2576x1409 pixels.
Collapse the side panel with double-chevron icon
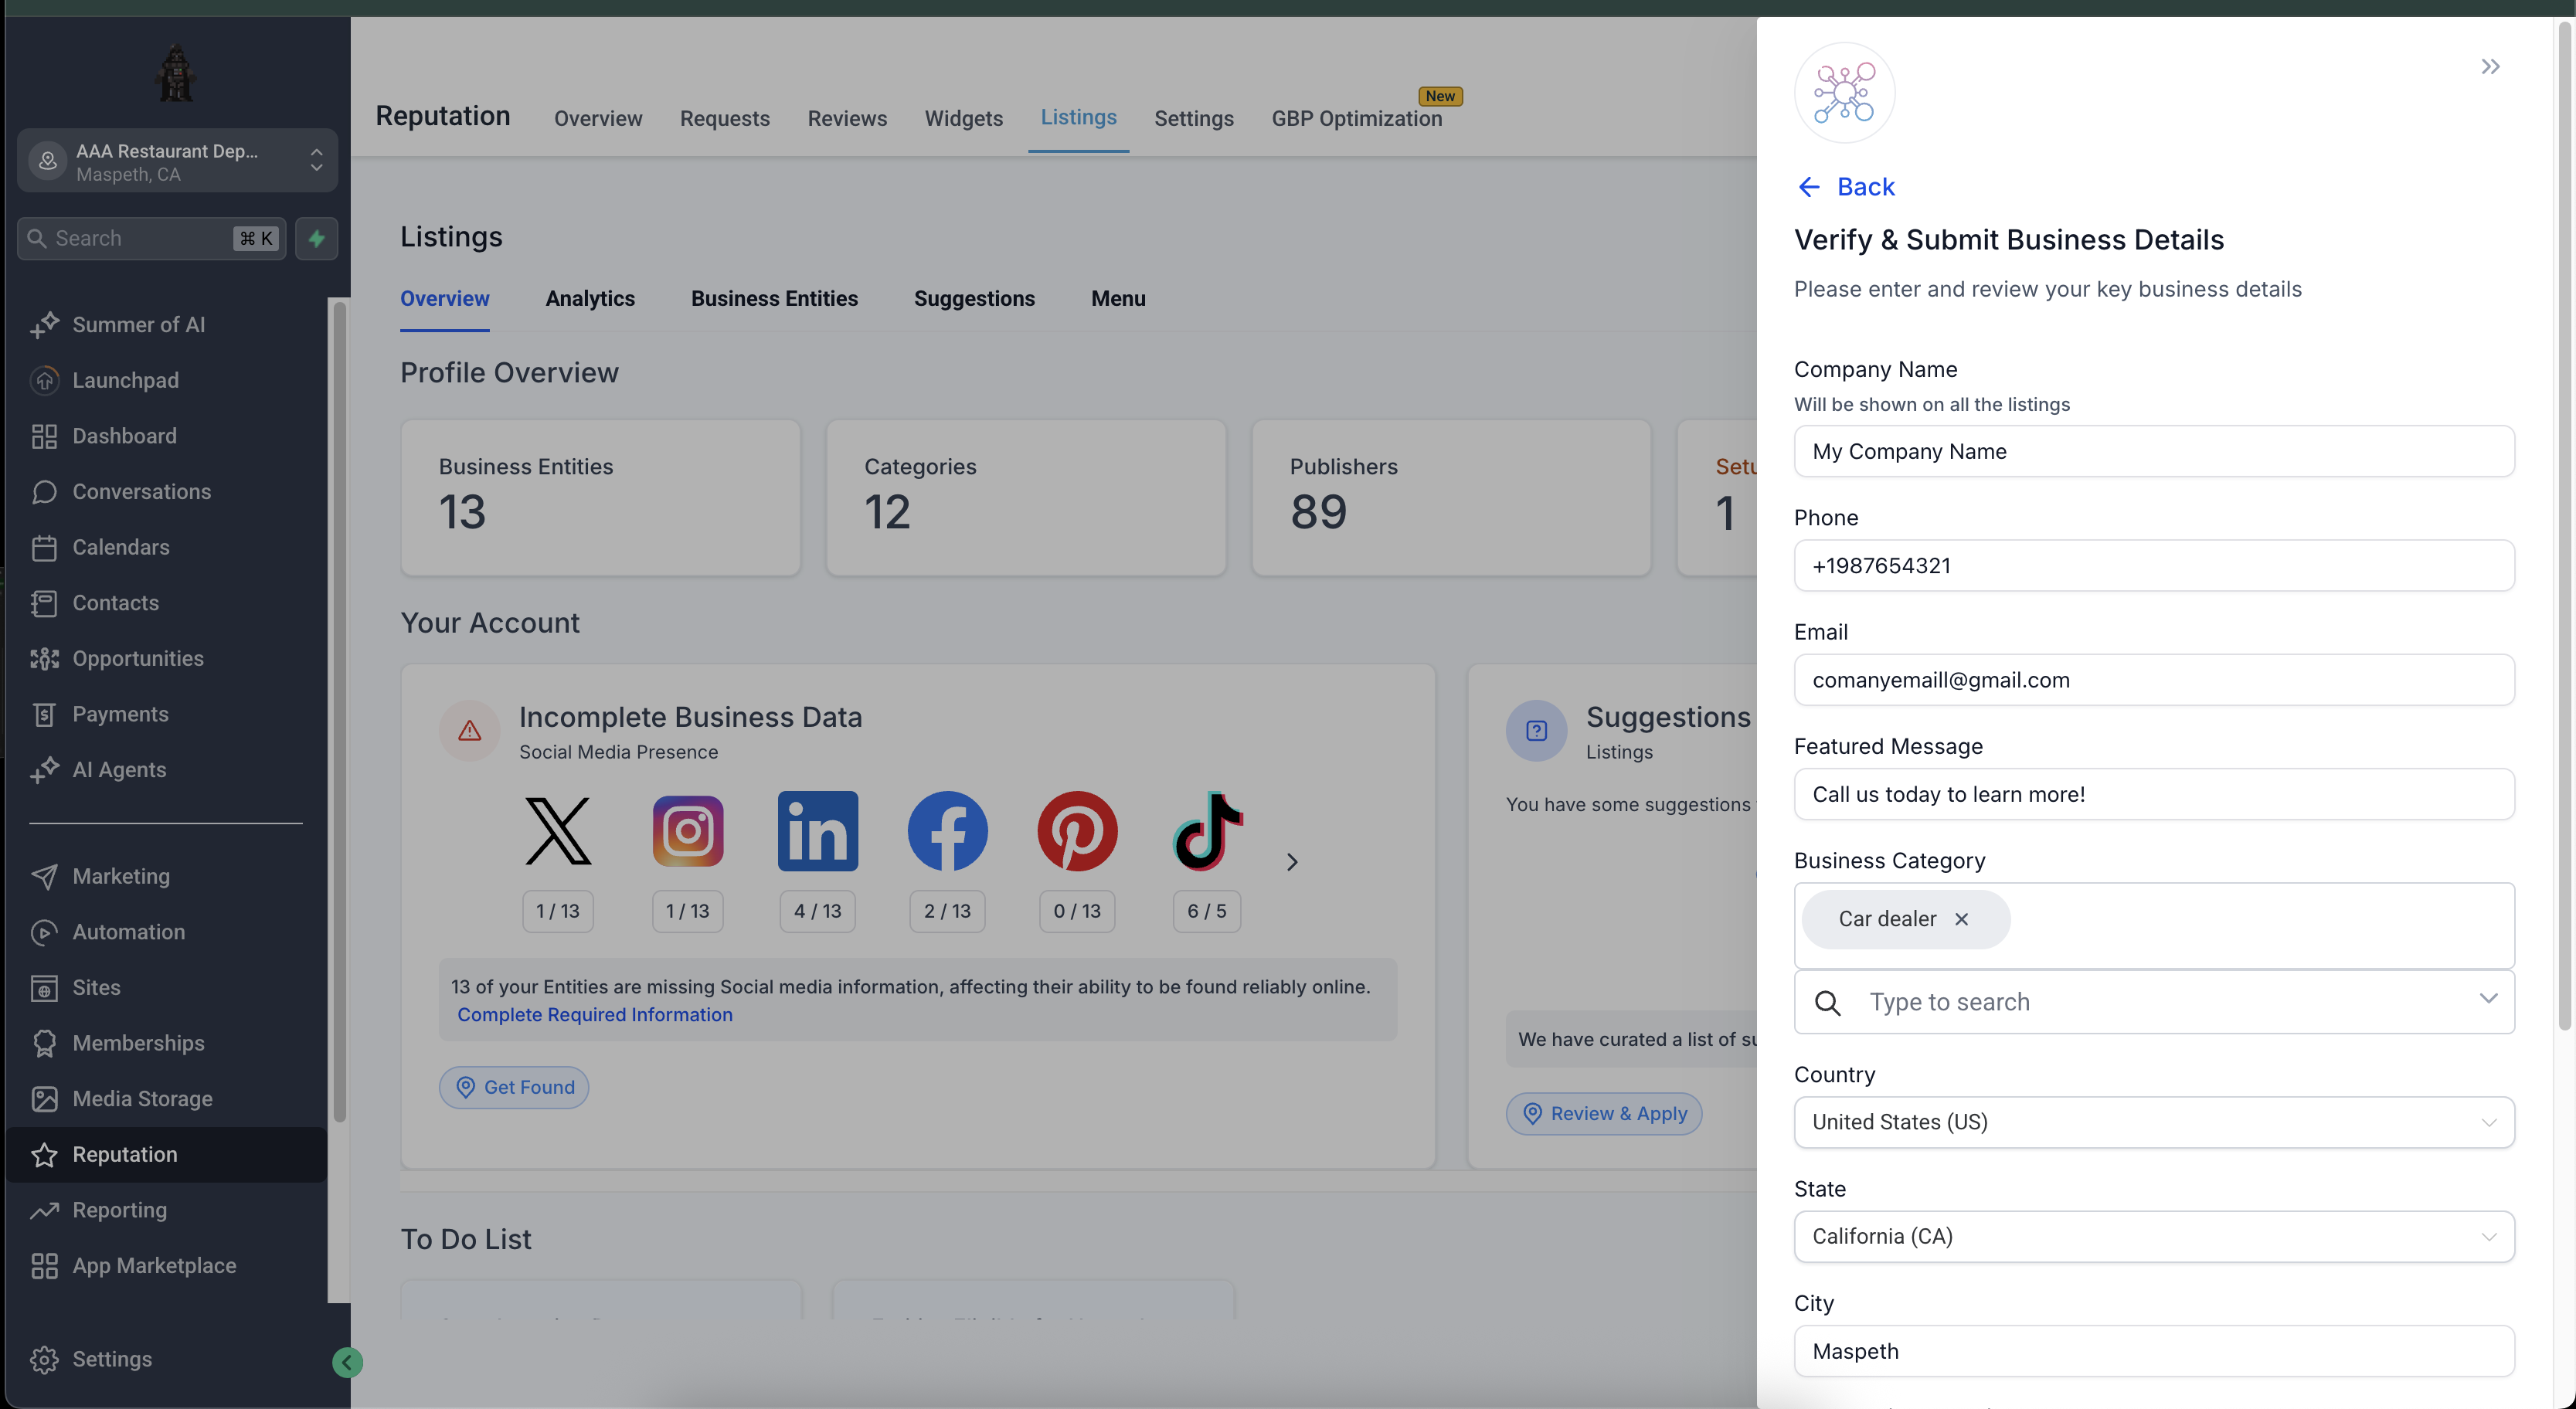tap(2490, 67)
